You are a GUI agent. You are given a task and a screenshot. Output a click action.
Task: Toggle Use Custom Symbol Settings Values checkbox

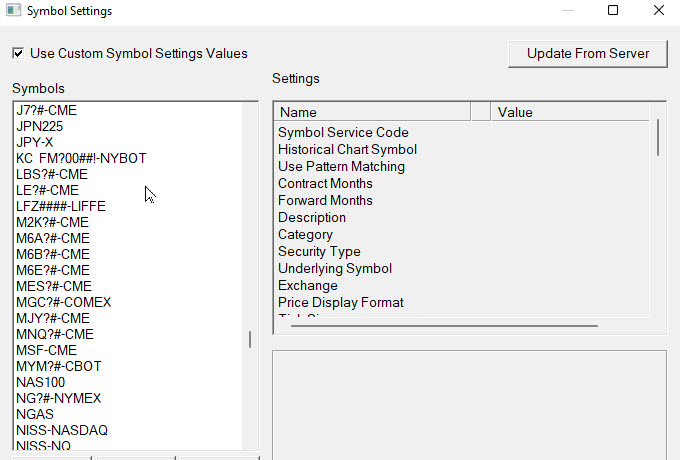click(18, 53)
